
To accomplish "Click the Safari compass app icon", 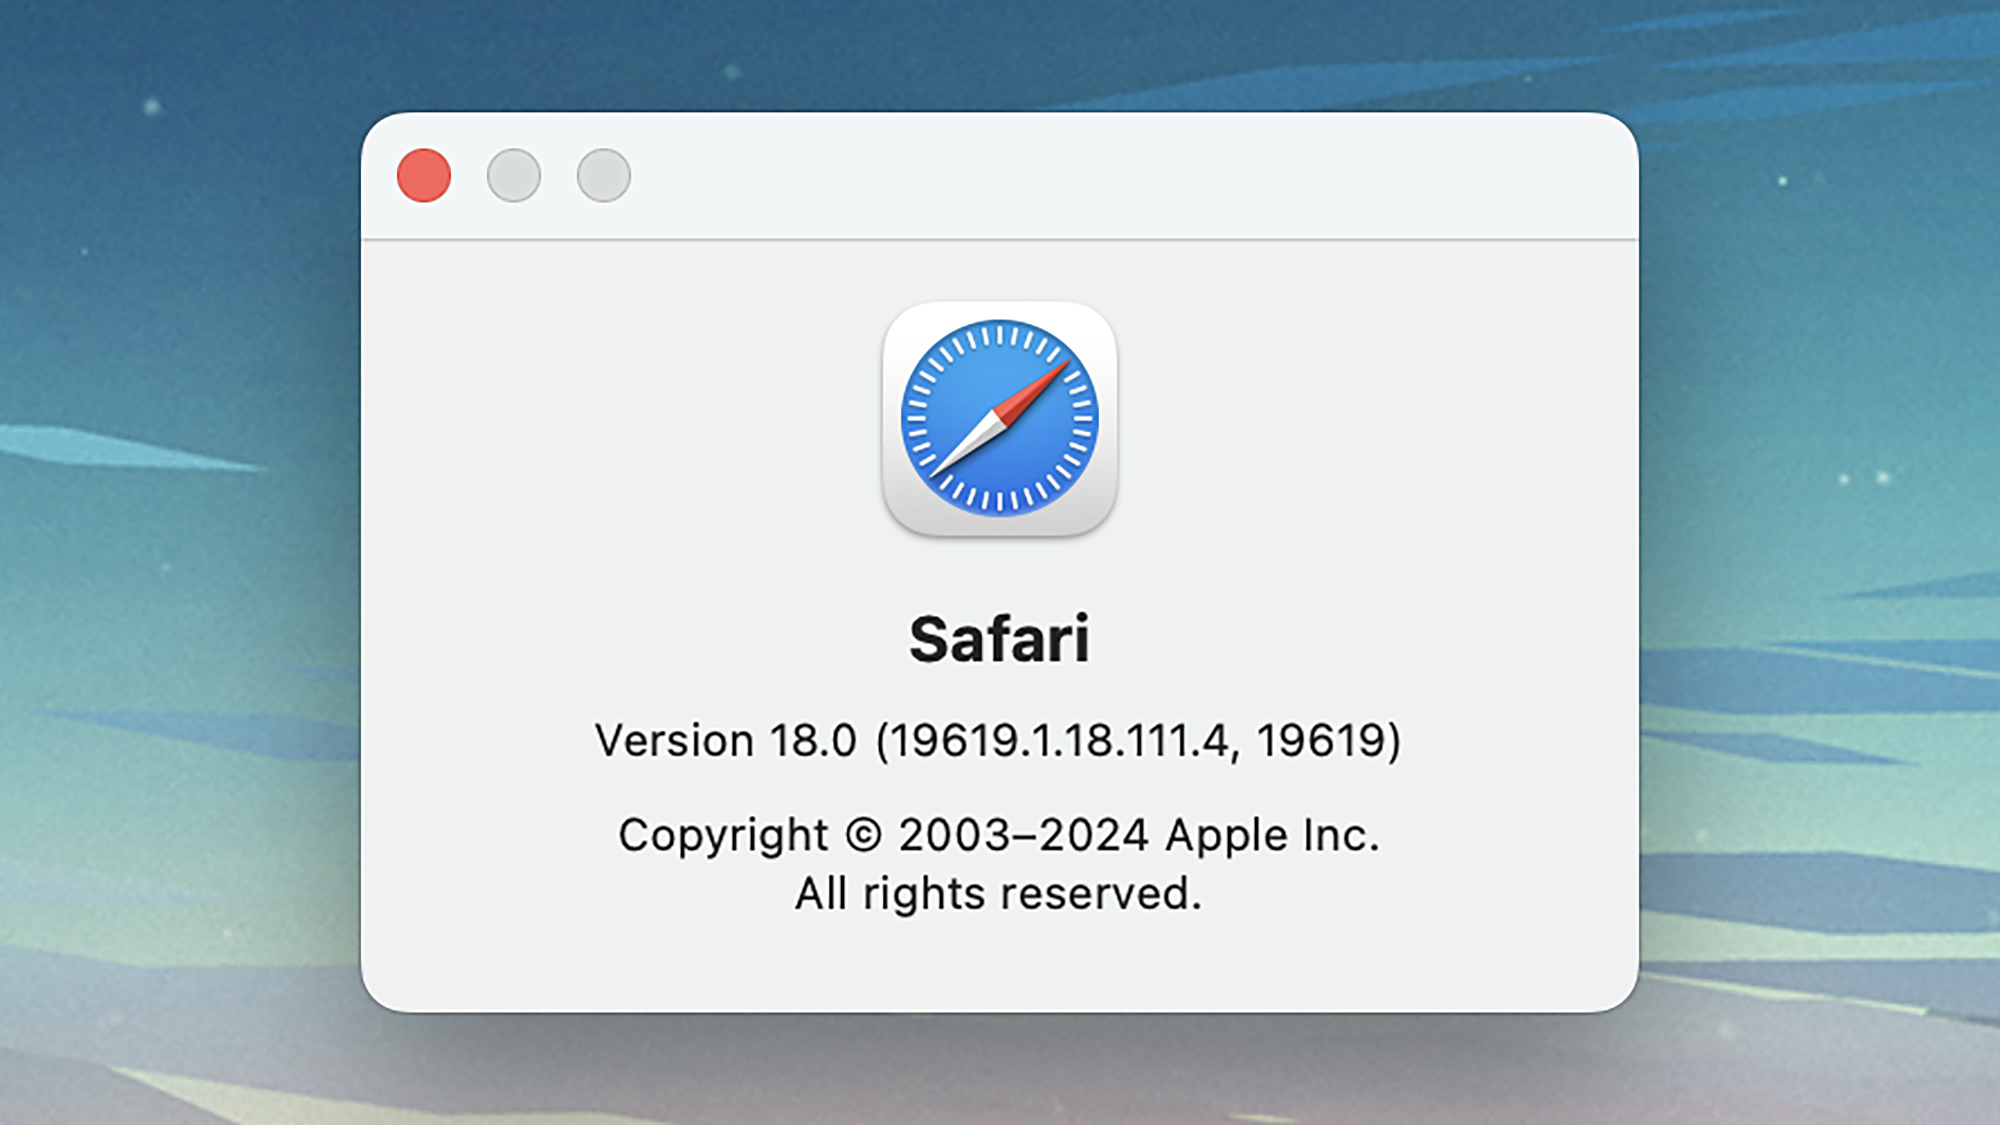I will click(1000, 418).
